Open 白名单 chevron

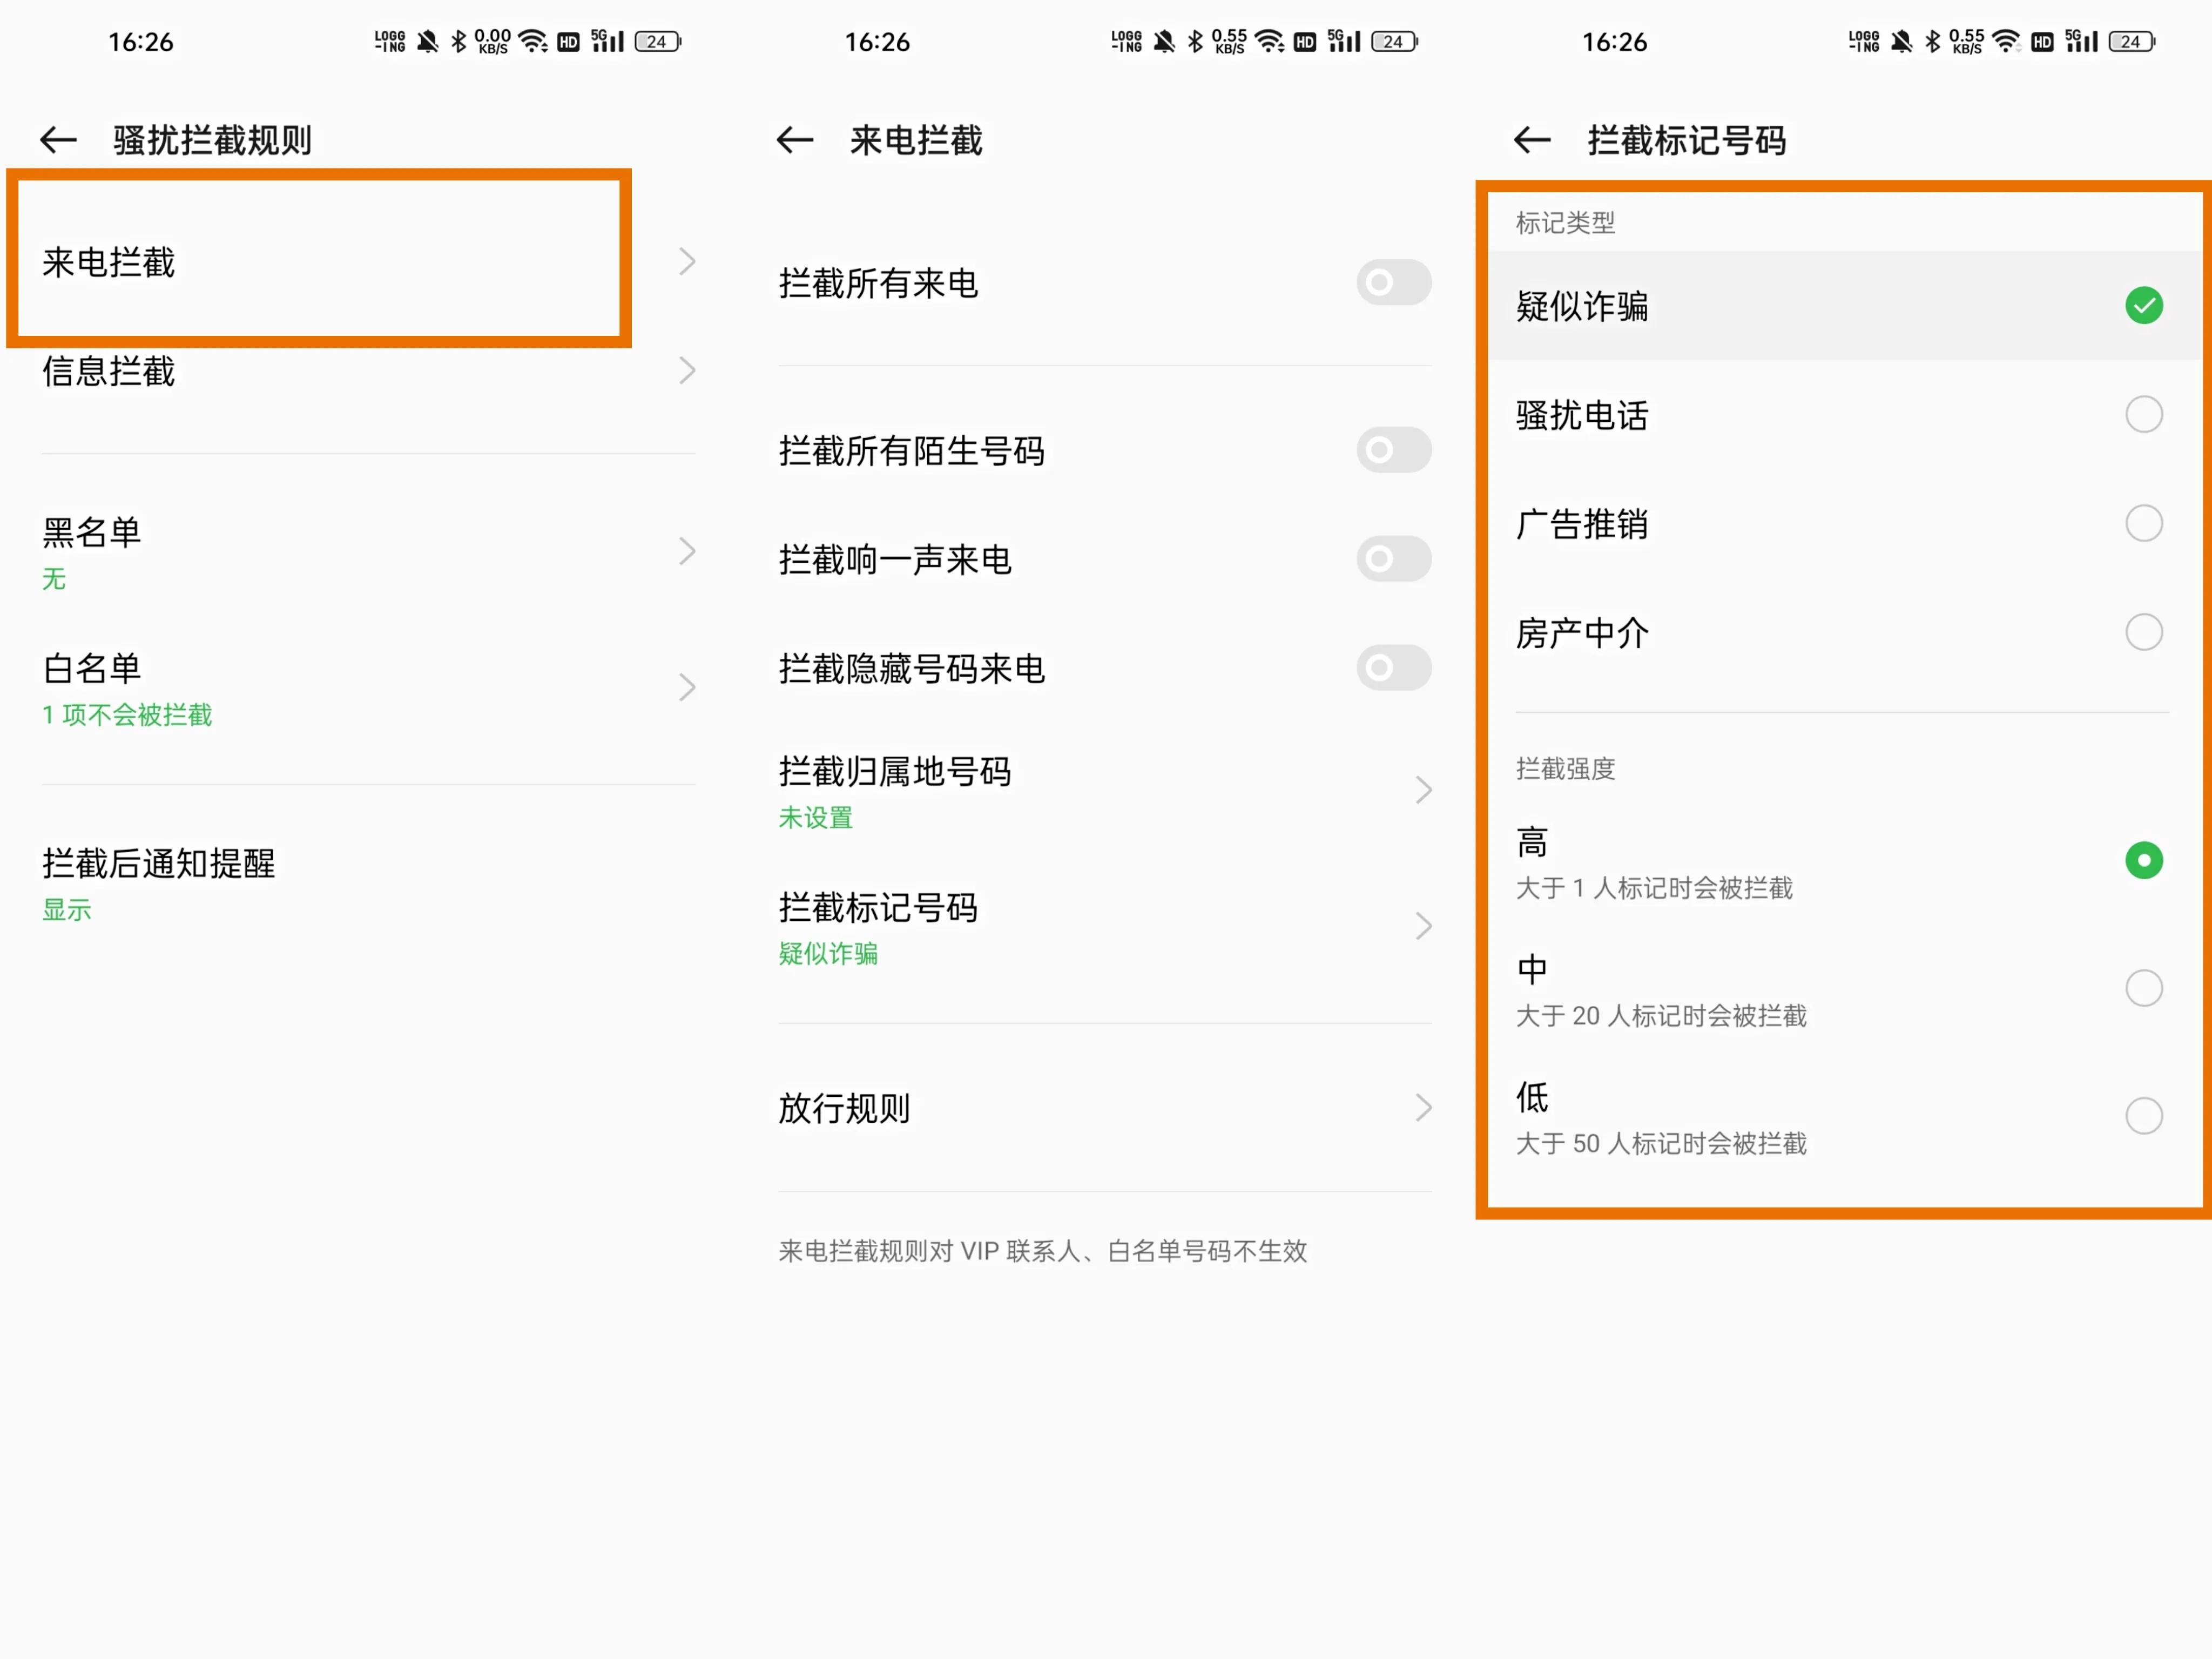[687, 688]
